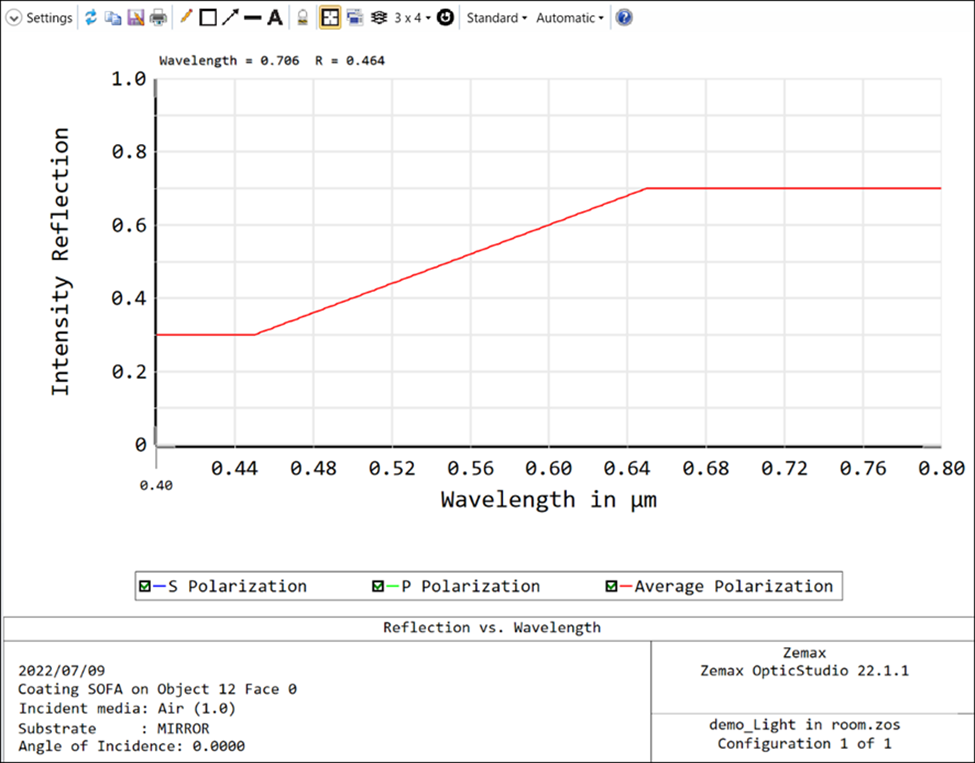This screenshot has width=975, height=763.
Task: Click the P Polarization legend label
Action: pos(471,586)
